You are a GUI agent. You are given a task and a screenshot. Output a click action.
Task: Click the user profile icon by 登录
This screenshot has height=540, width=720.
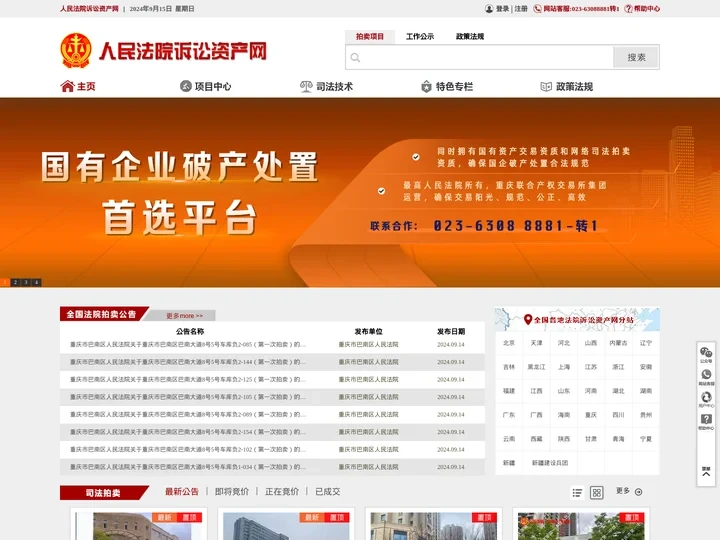click(x=489, y=9)
